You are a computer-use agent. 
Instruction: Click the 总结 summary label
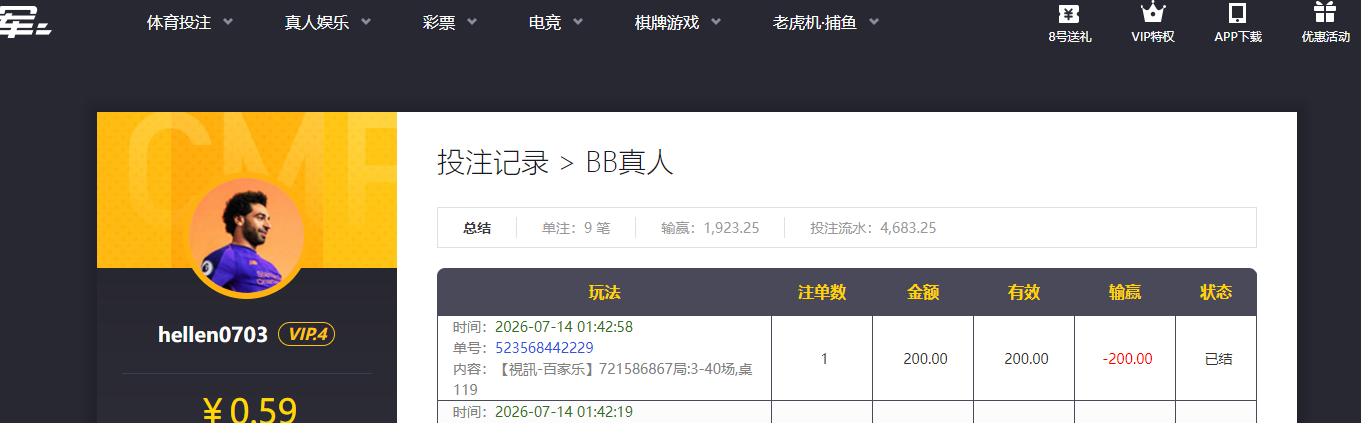(x=477, y=228)
